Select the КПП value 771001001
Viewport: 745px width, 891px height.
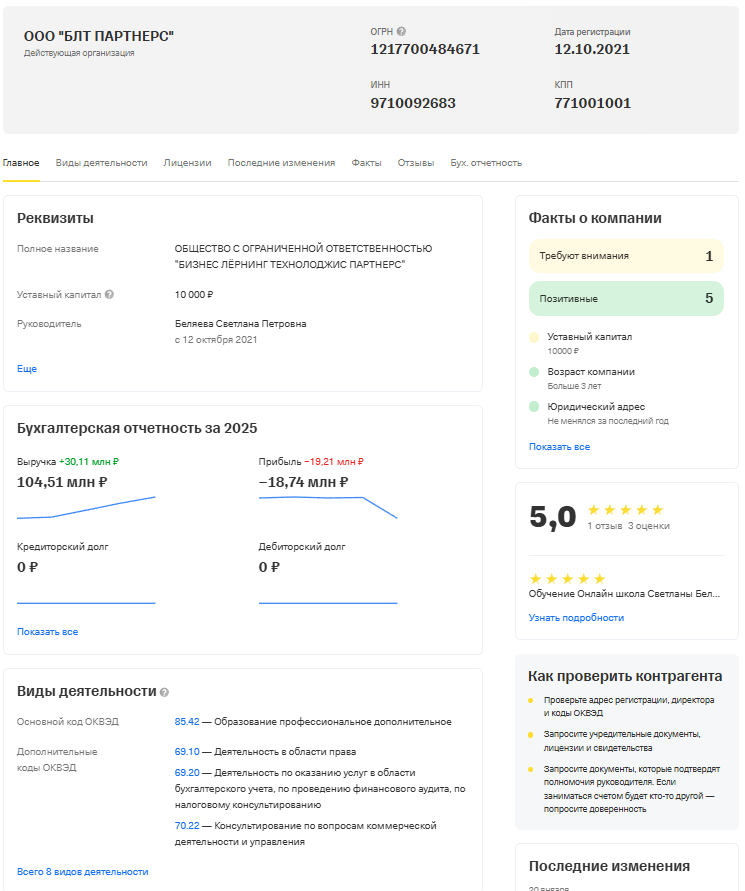593,103
